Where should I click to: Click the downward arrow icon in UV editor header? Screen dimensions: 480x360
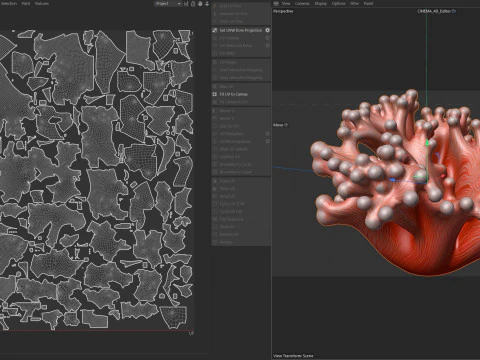pos(207,4)
